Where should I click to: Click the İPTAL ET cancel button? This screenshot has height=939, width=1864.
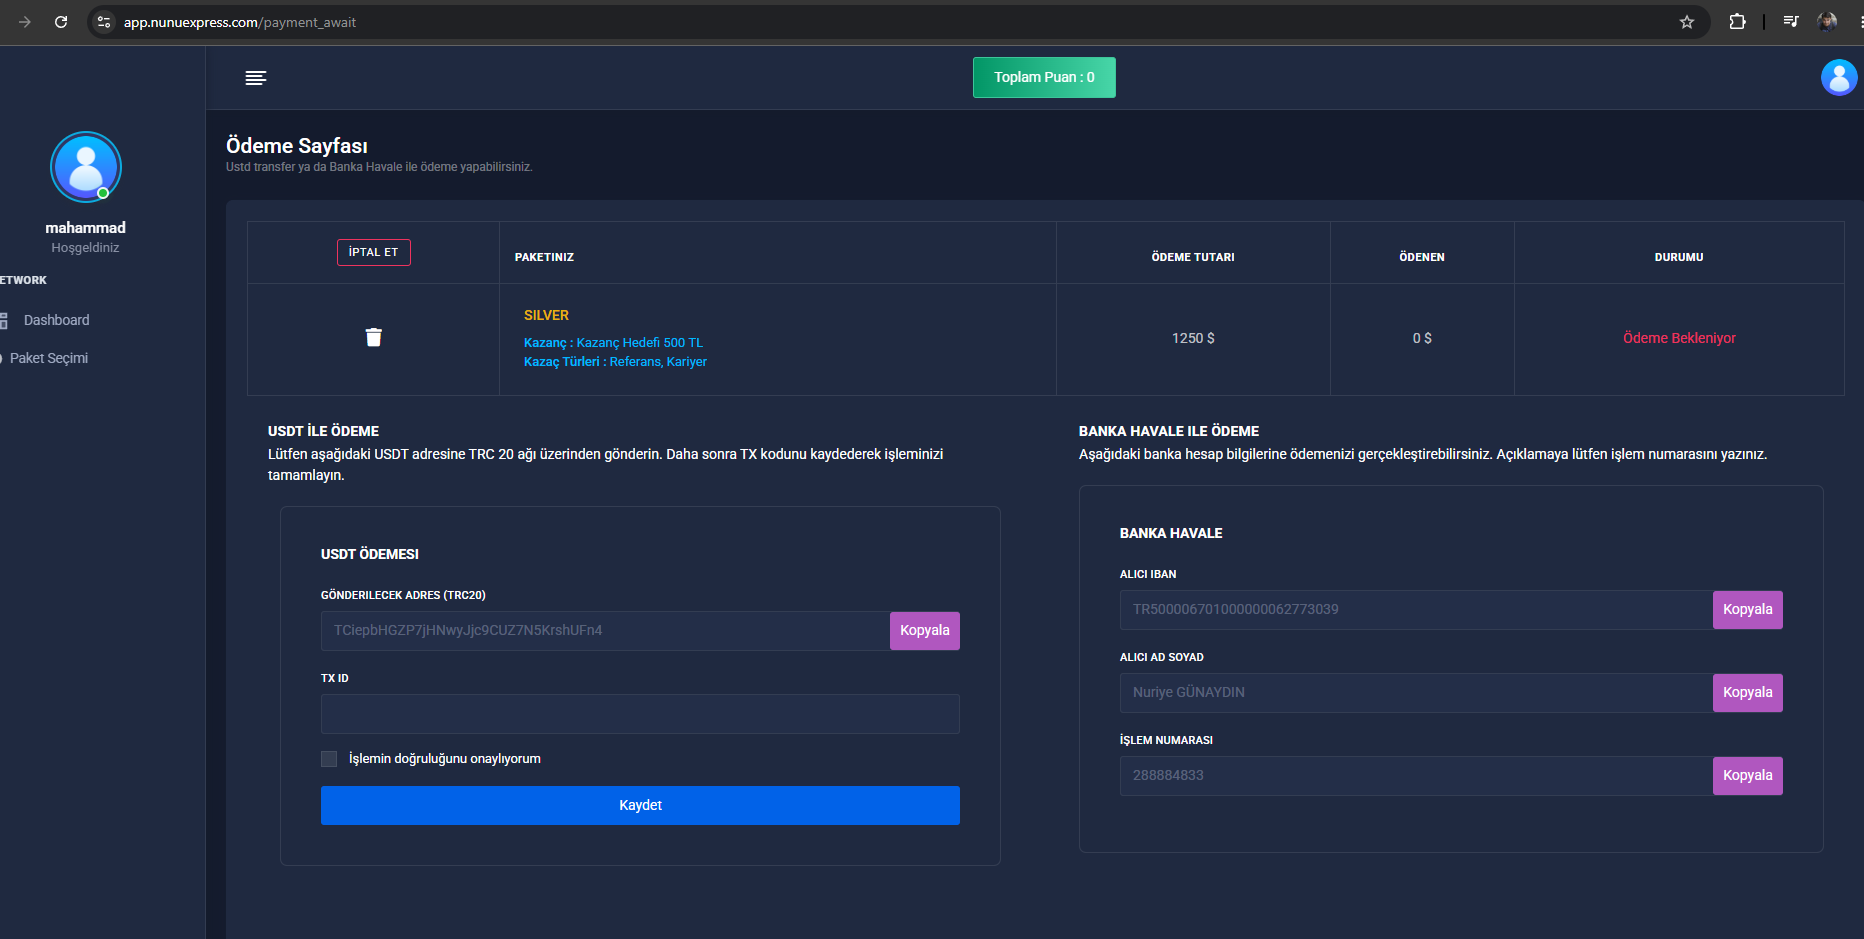pos(374,252)
